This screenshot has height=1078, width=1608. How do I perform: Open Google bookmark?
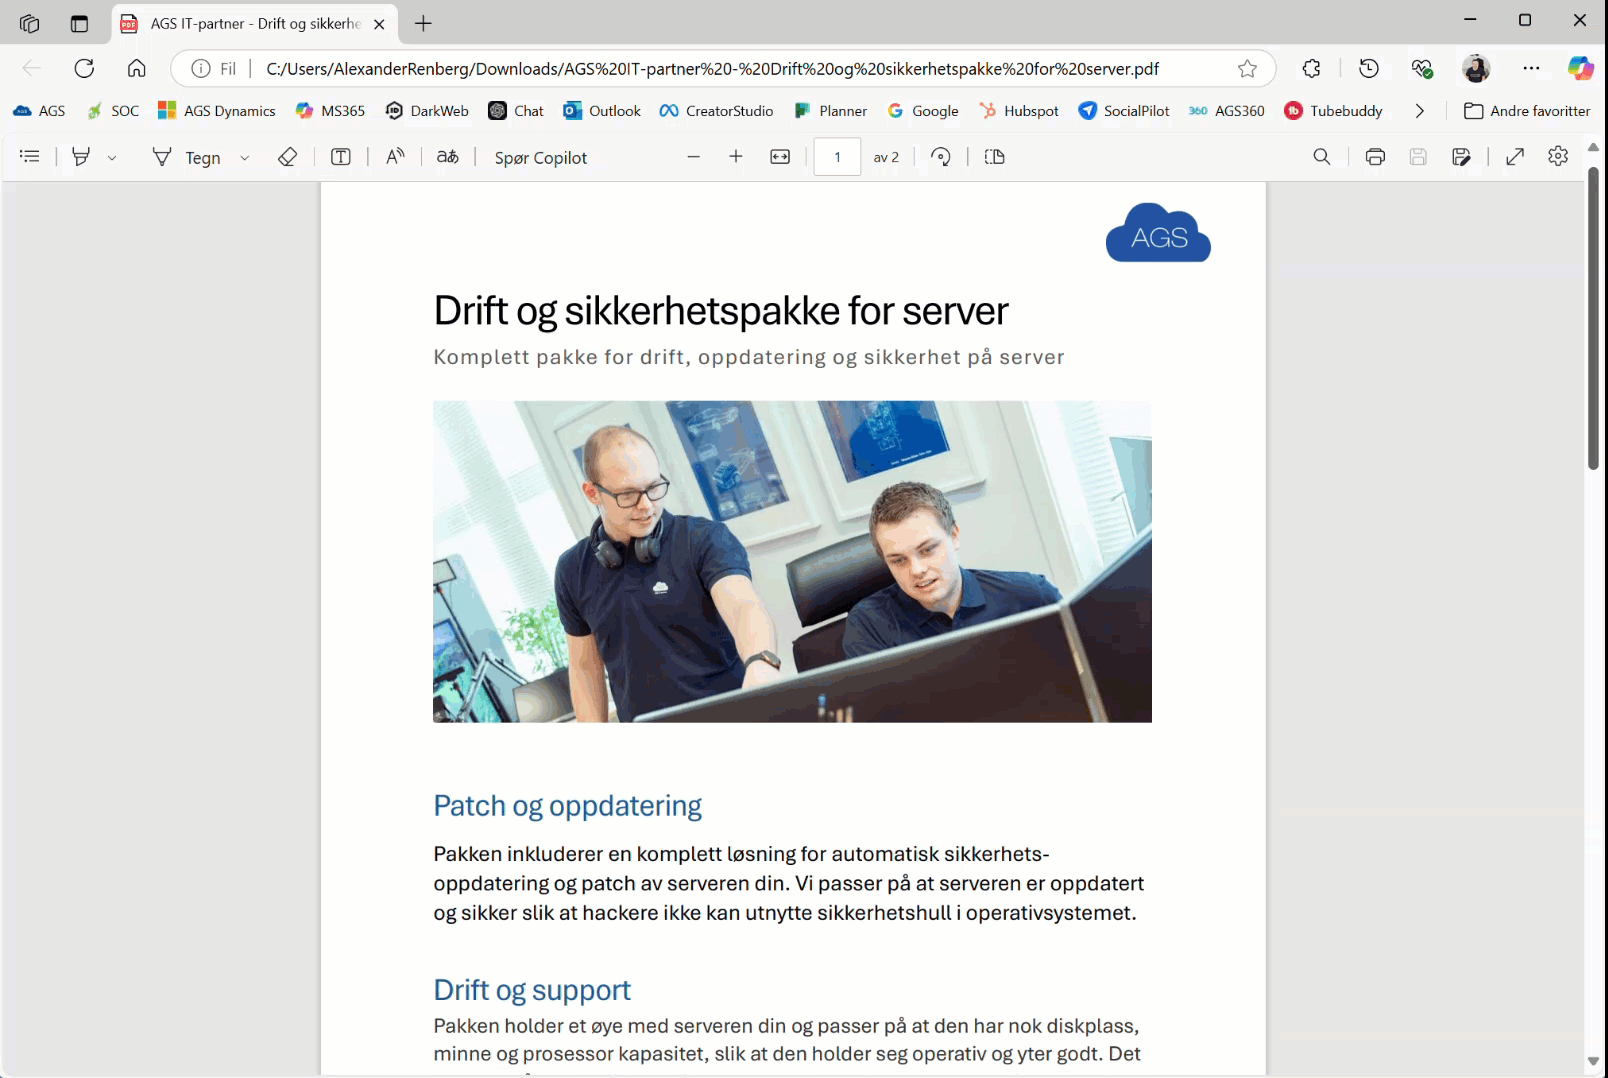[x=923, y=111]
